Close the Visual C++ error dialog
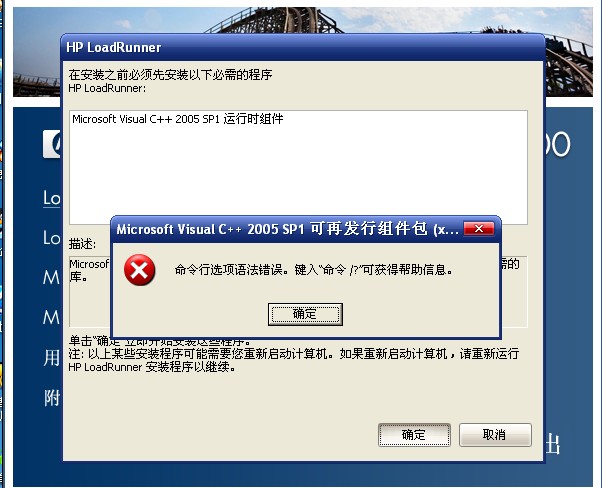The image size is (602, 488). (x=479, y=229)
